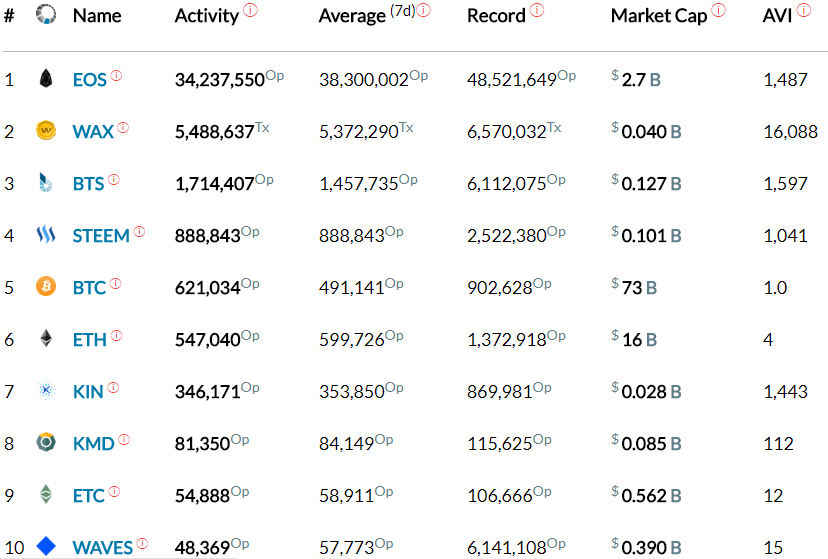828x559 pixels.
Task: Click info icon beside WAX name
Action: [x=123, y=127]
